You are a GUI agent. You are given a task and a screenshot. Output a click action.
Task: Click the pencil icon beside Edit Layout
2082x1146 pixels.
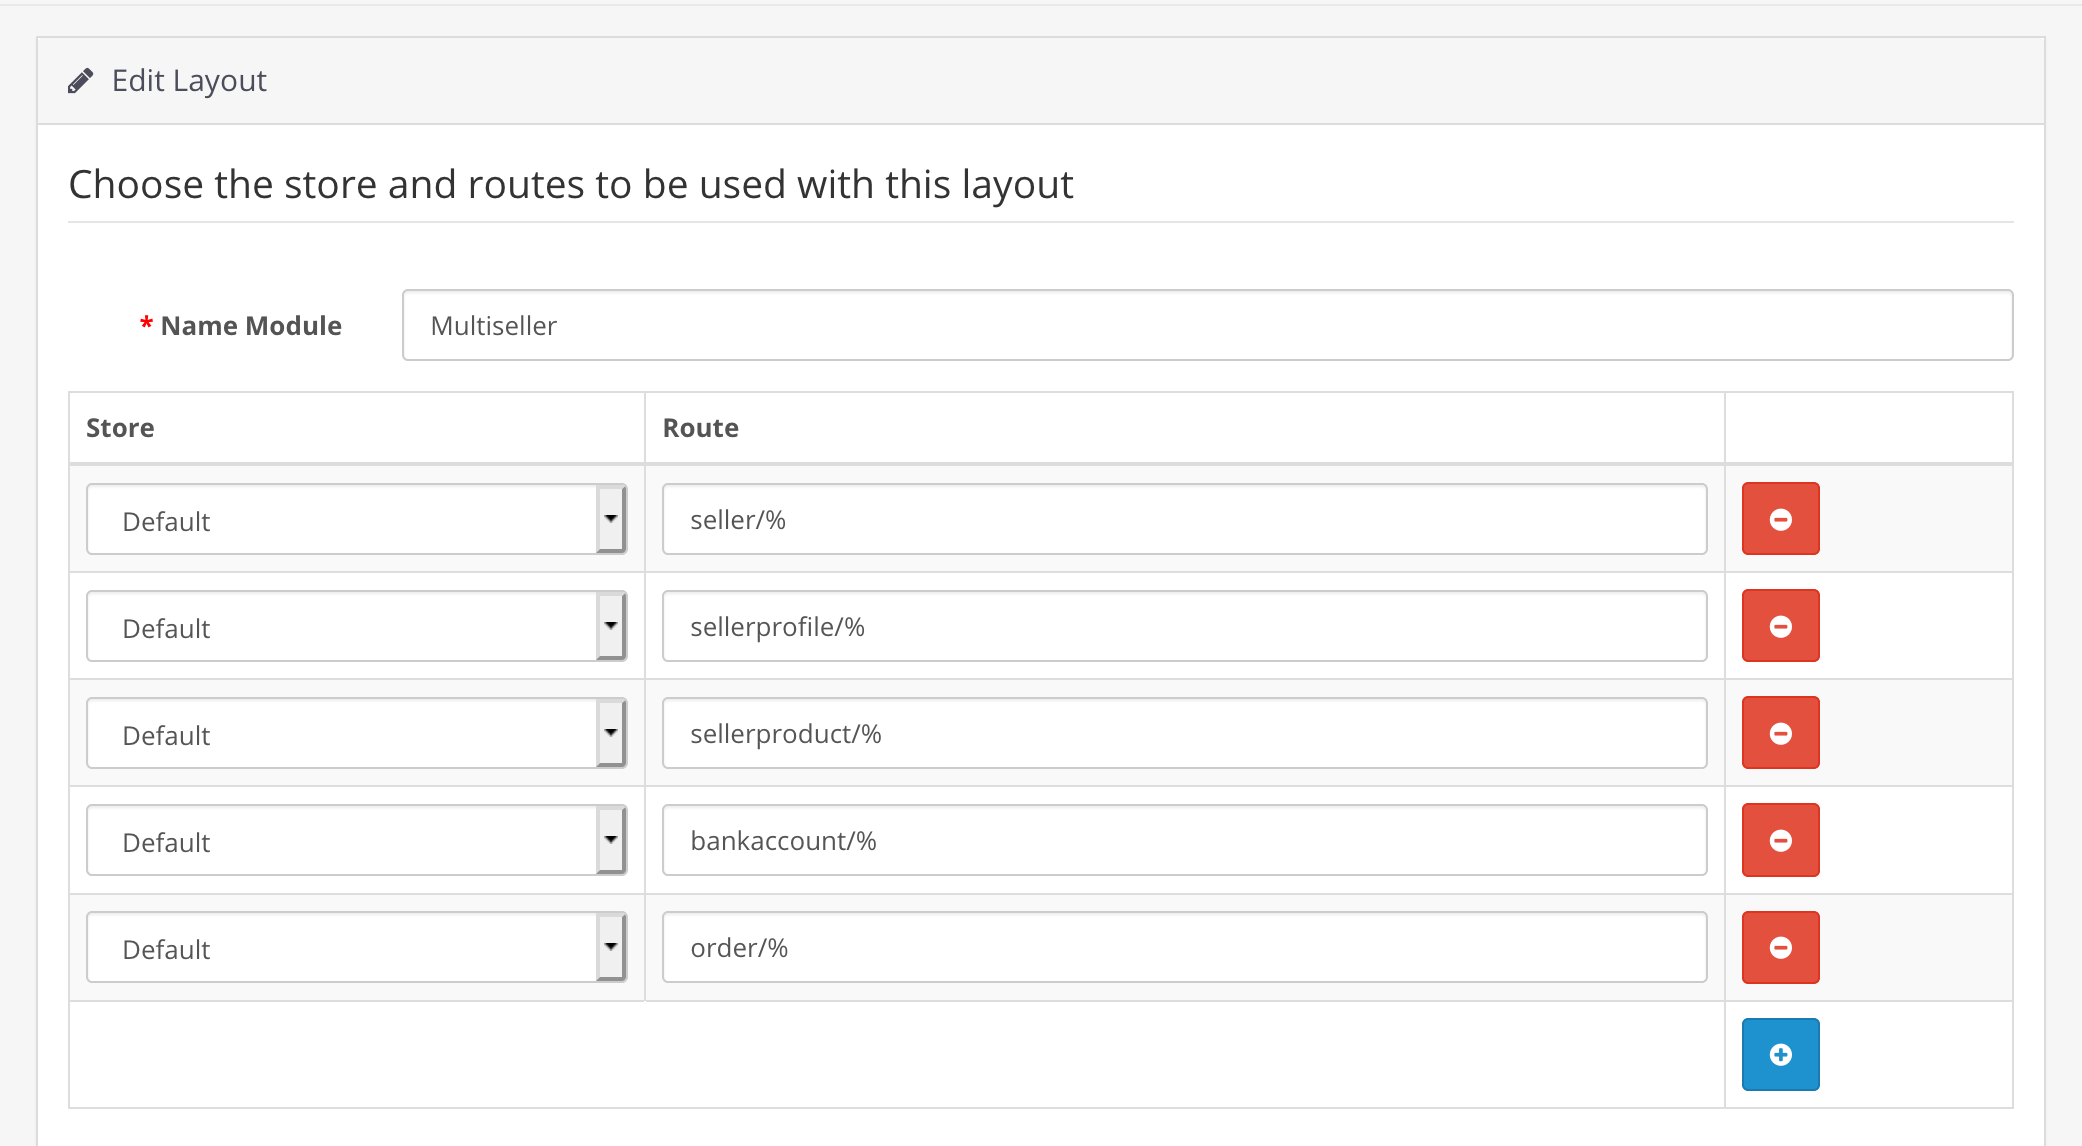[x=82, y=79]
